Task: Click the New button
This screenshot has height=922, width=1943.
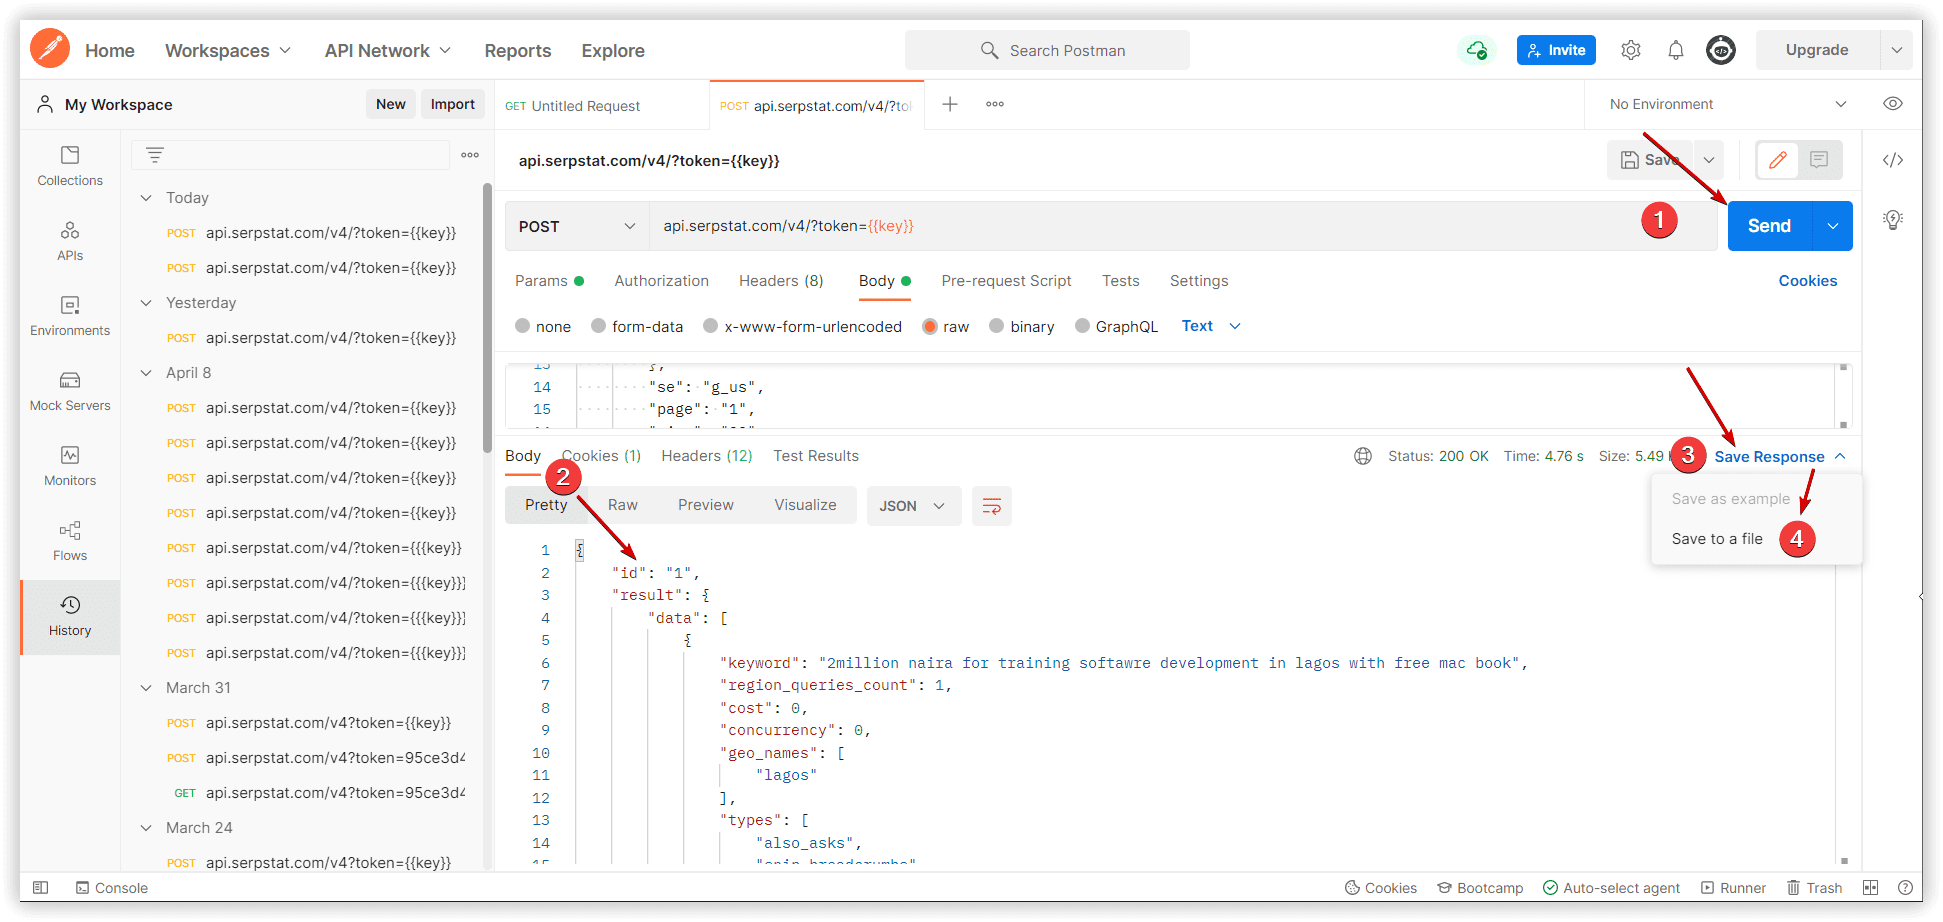Action: click(391, 104)
